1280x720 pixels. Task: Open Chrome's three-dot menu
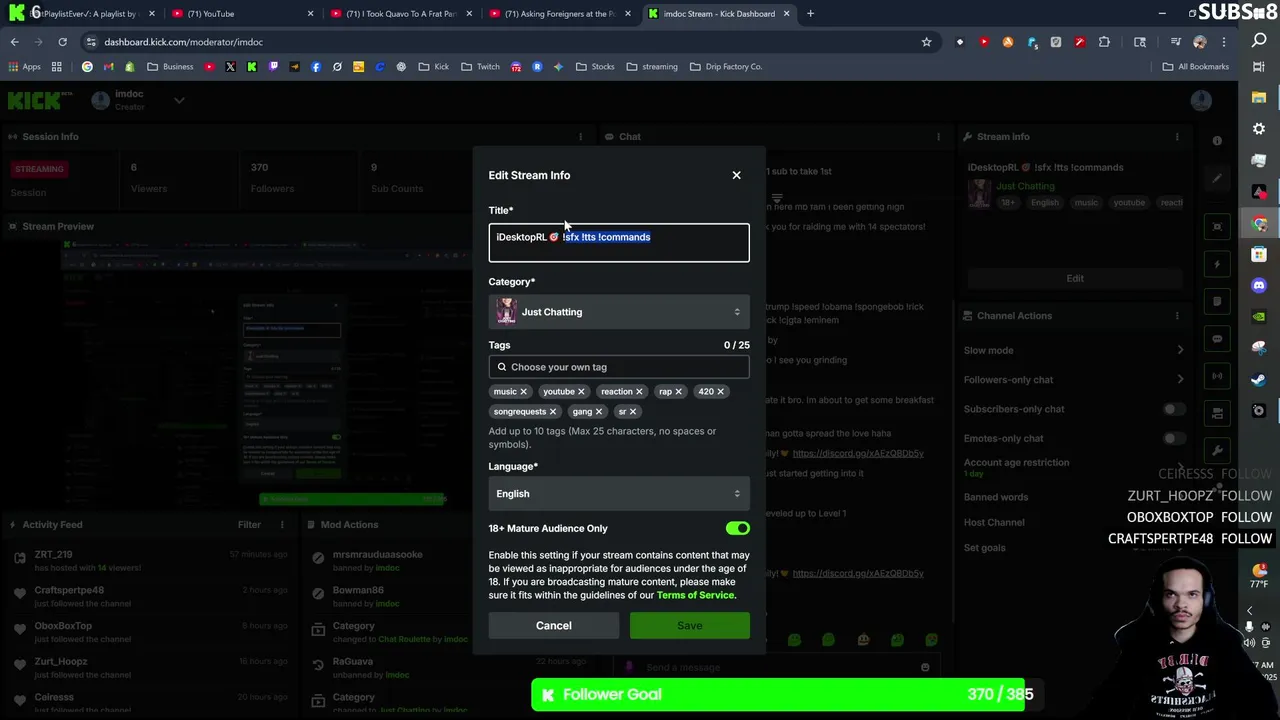coord(1222,42)
